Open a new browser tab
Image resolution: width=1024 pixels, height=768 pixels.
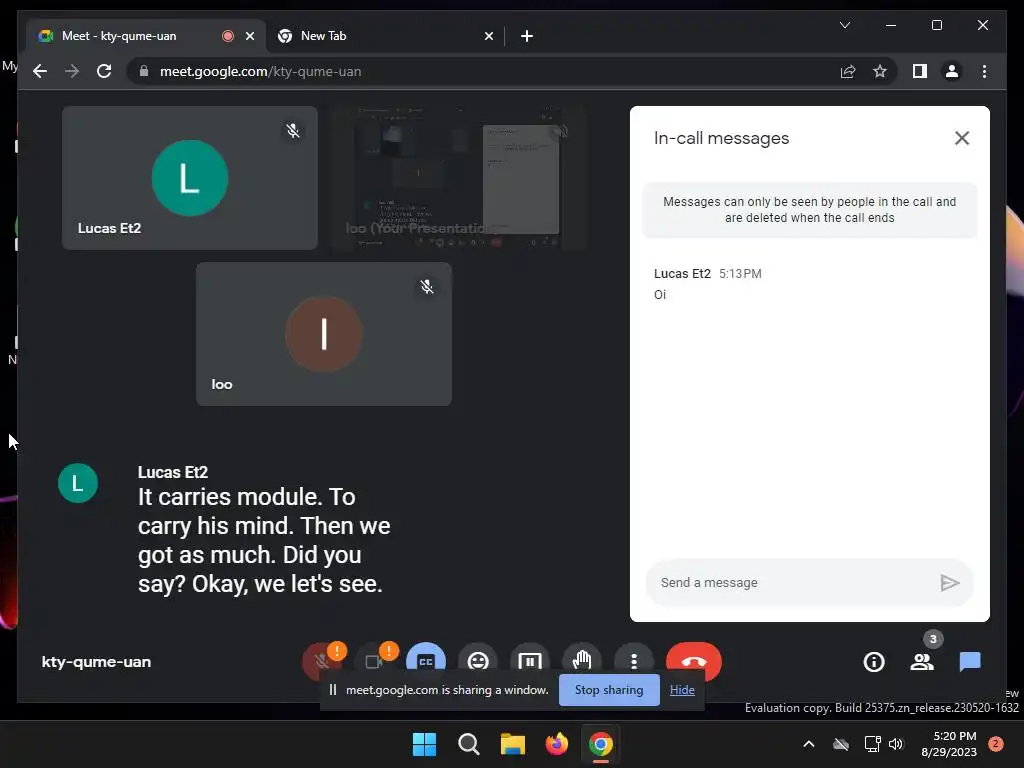pyautogui.click(x=527, y=36)
